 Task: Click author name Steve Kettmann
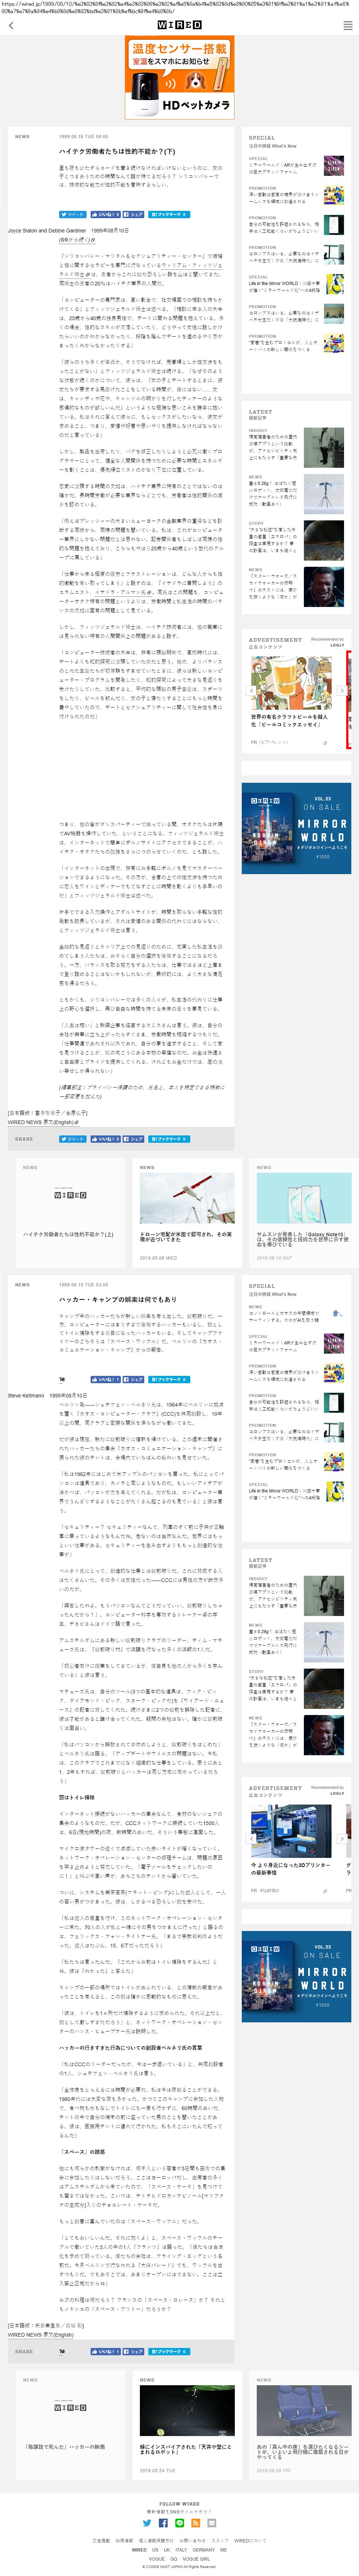tap(26, 1395)
